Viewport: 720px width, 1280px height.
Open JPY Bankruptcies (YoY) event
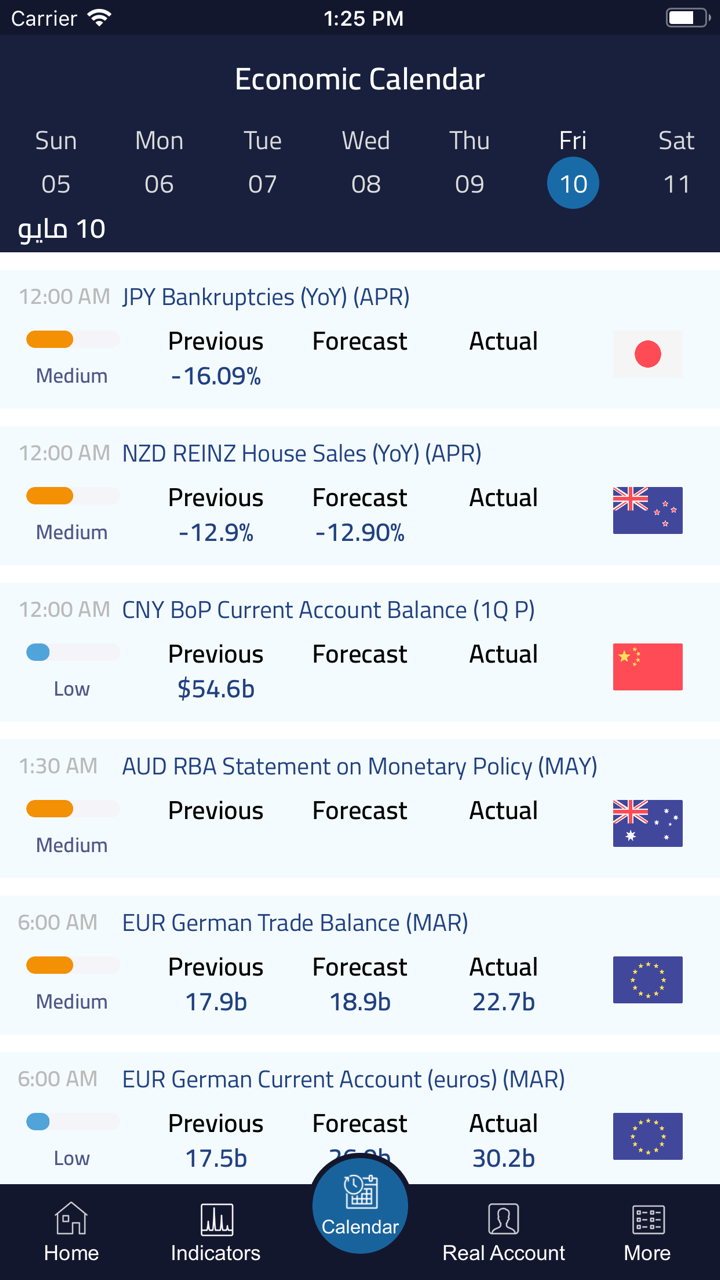tap(266, 297)
